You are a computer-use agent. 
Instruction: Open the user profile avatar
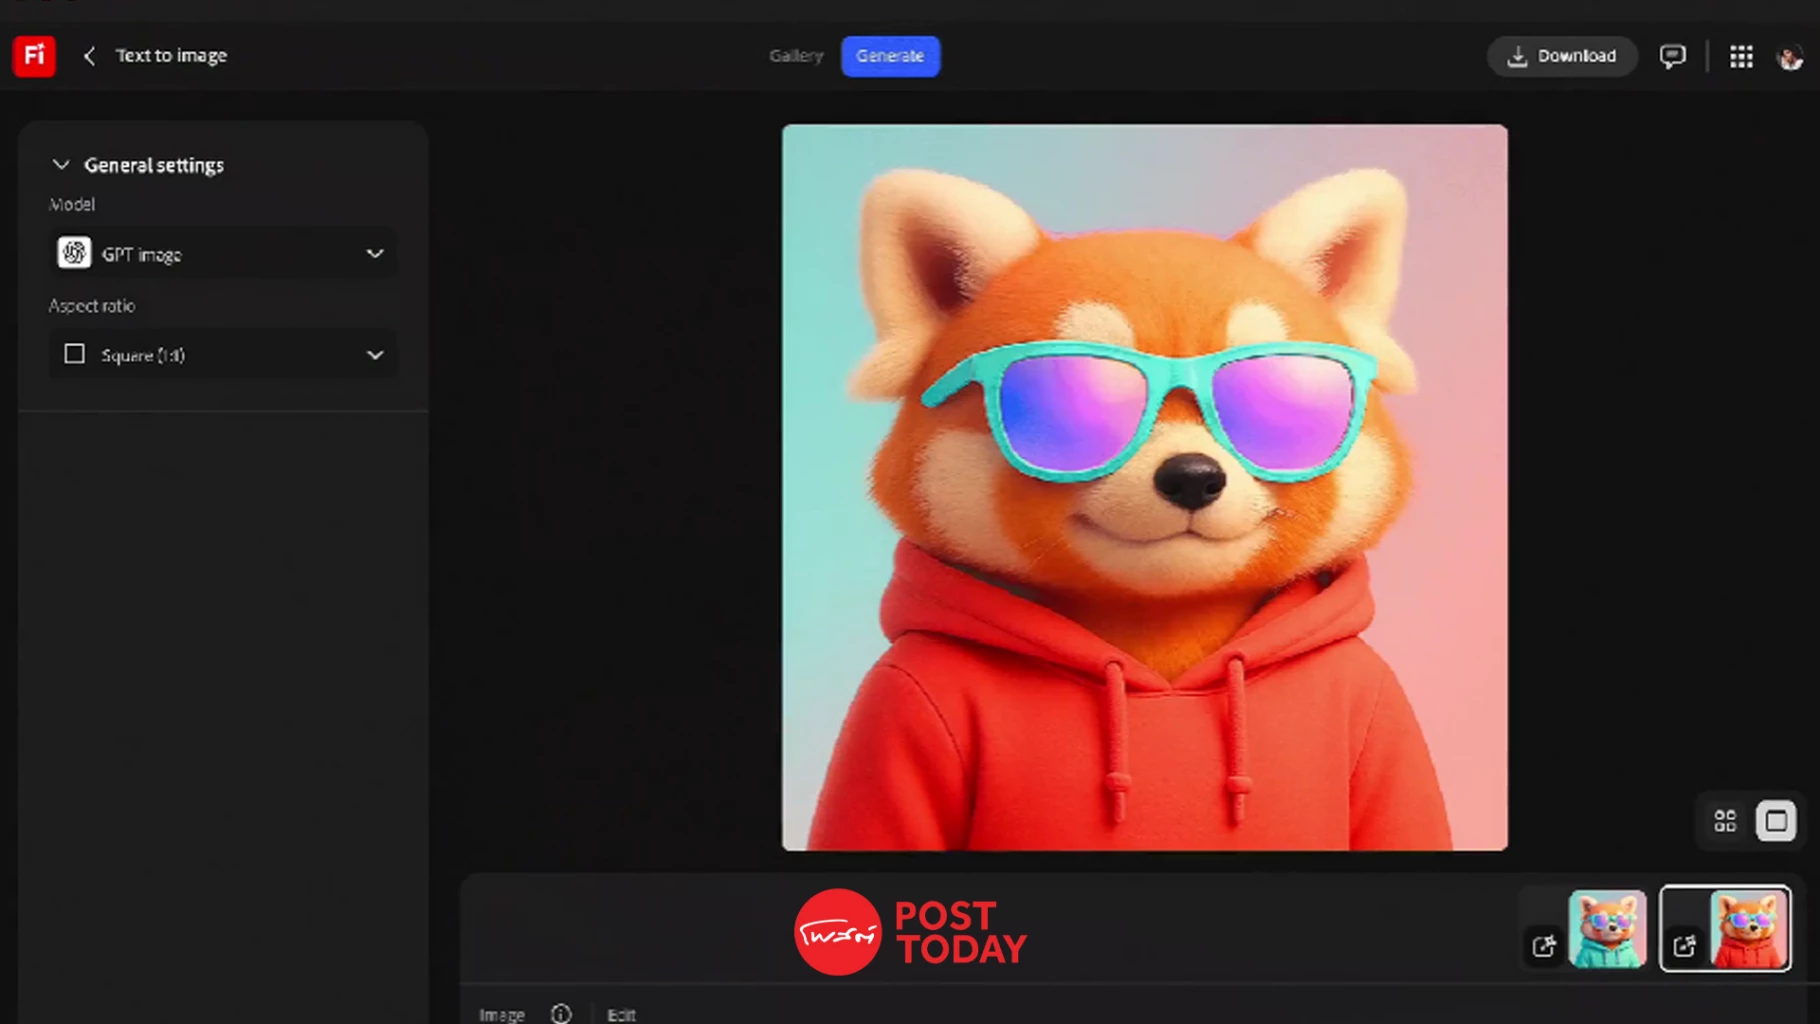1789,57
